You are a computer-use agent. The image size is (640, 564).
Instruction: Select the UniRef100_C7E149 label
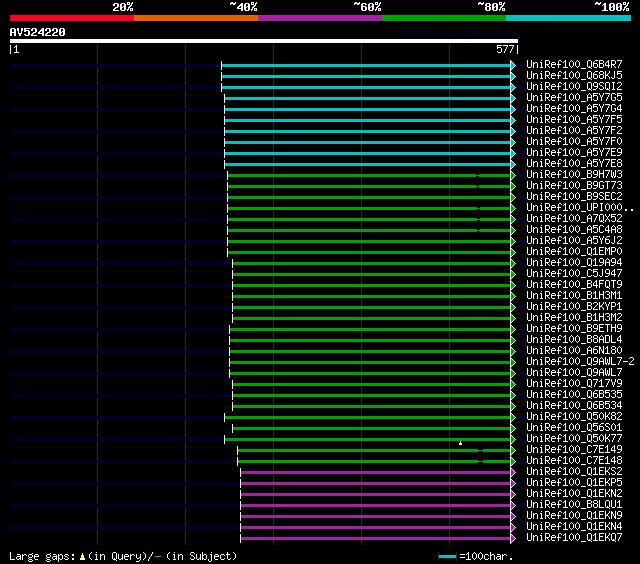click(x=574, y=450)
